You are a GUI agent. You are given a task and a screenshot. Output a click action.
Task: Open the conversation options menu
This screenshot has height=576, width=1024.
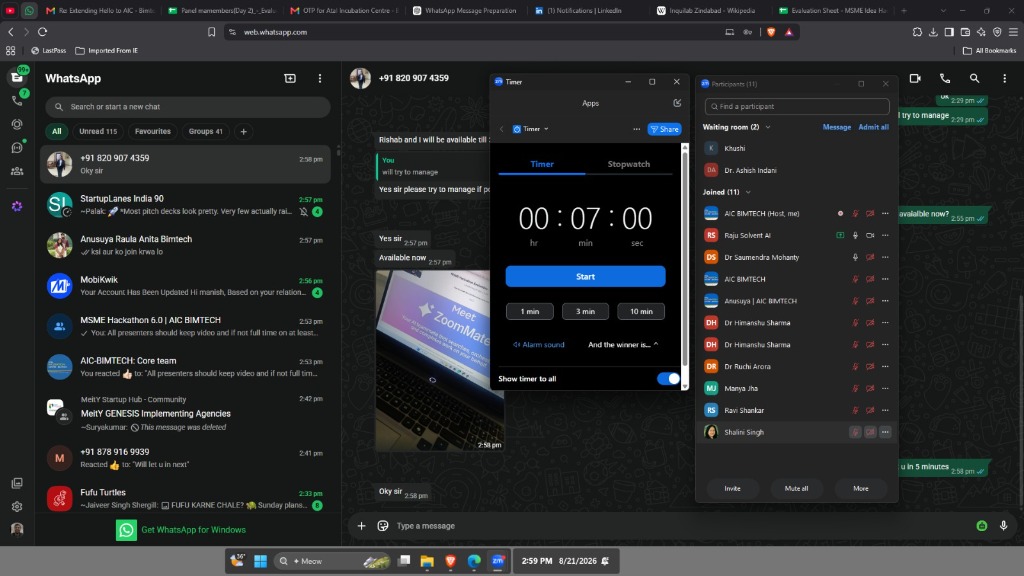[1004, 78]
